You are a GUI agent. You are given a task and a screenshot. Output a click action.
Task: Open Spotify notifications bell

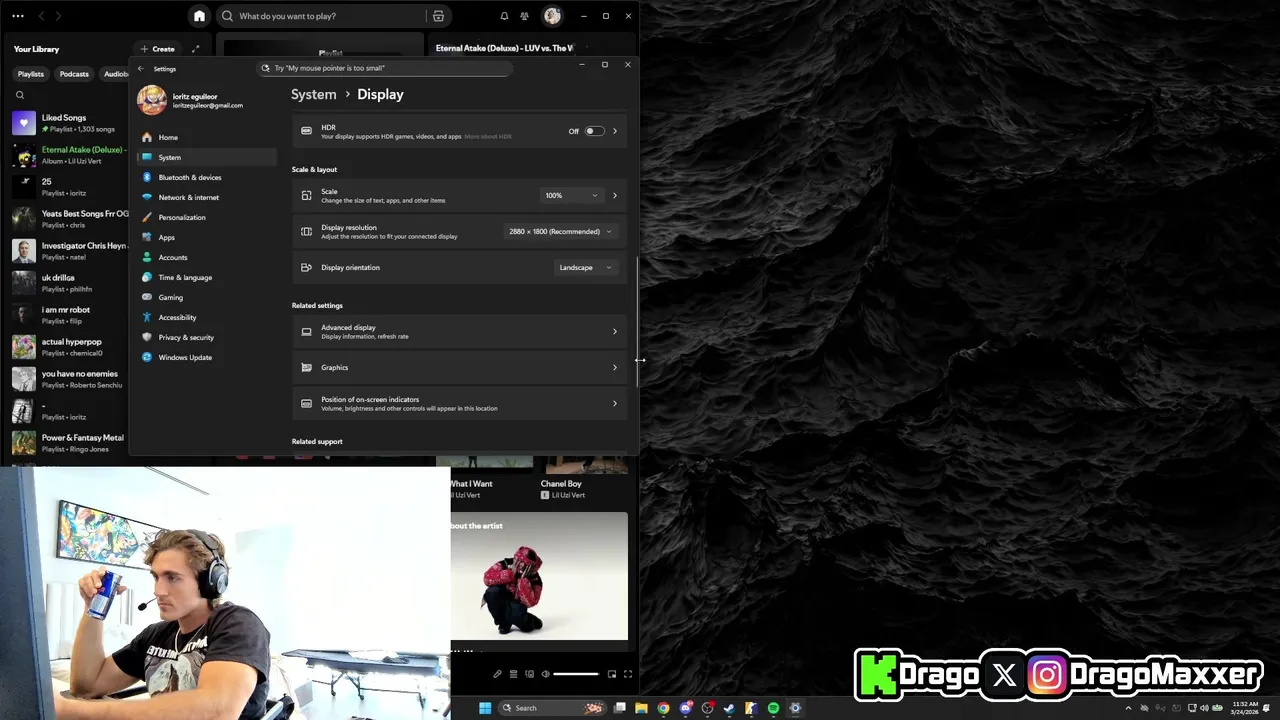pyautogui.click(x=504, y=16)
